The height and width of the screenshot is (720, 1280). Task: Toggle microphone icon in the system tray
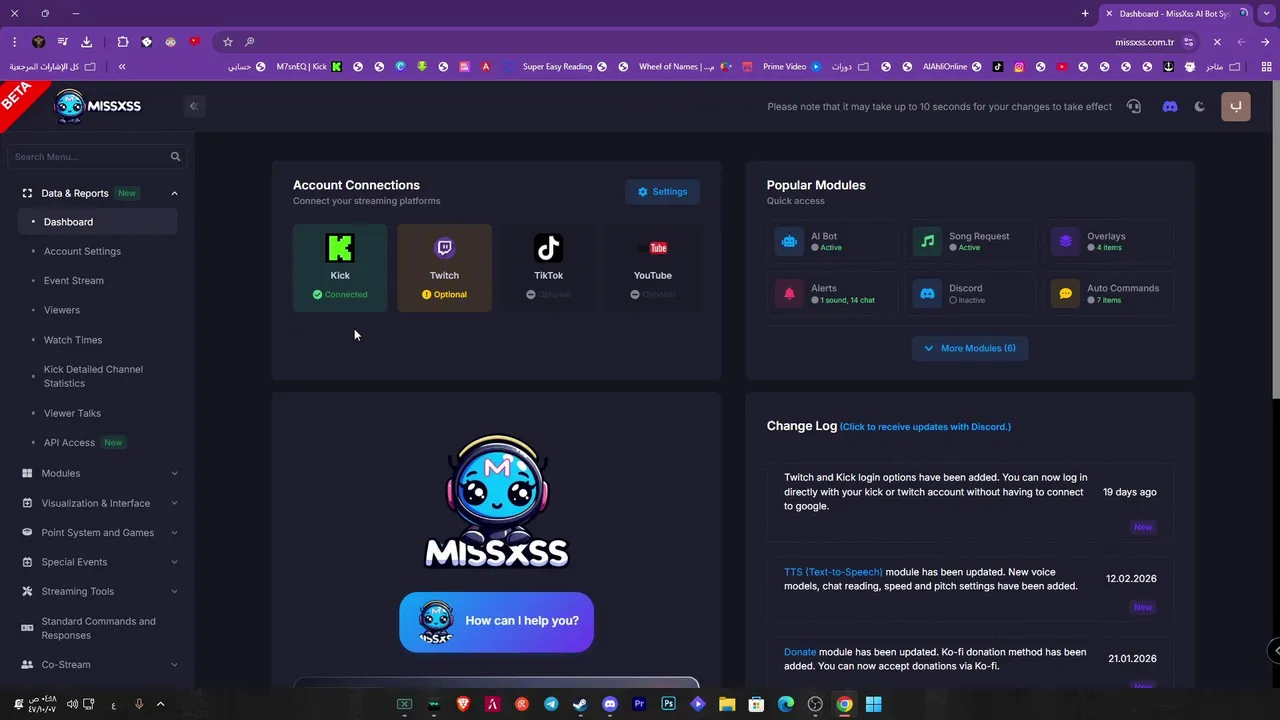139,704
